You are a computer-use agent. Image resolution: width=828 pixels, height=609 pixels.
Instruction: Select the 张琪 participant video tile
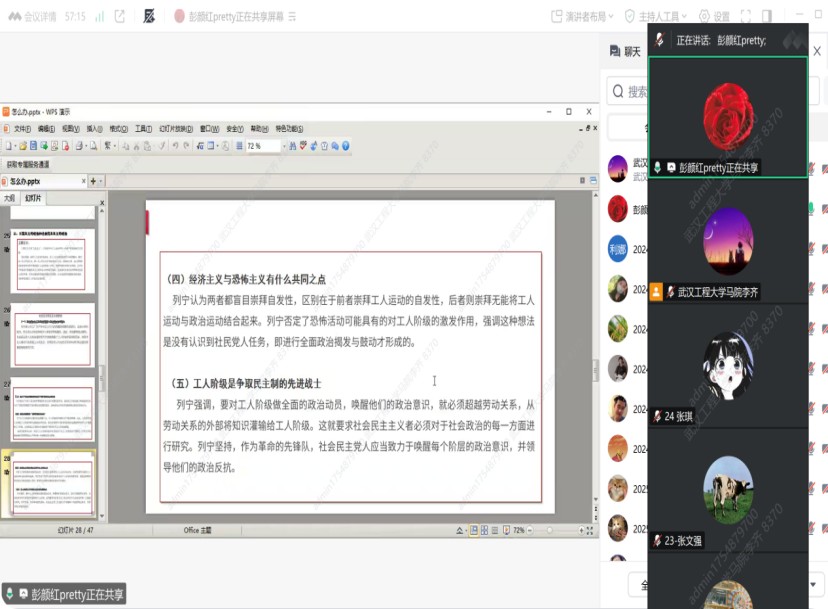pyautogui.click(x=727, y=366)
